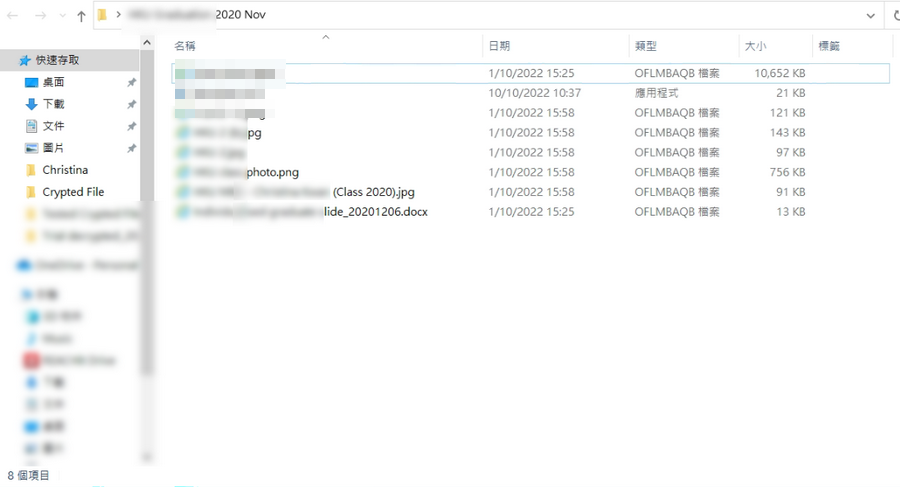900x487 pixels.
Task: Click the Forward navigation arrow
Action: click(40, 16)
